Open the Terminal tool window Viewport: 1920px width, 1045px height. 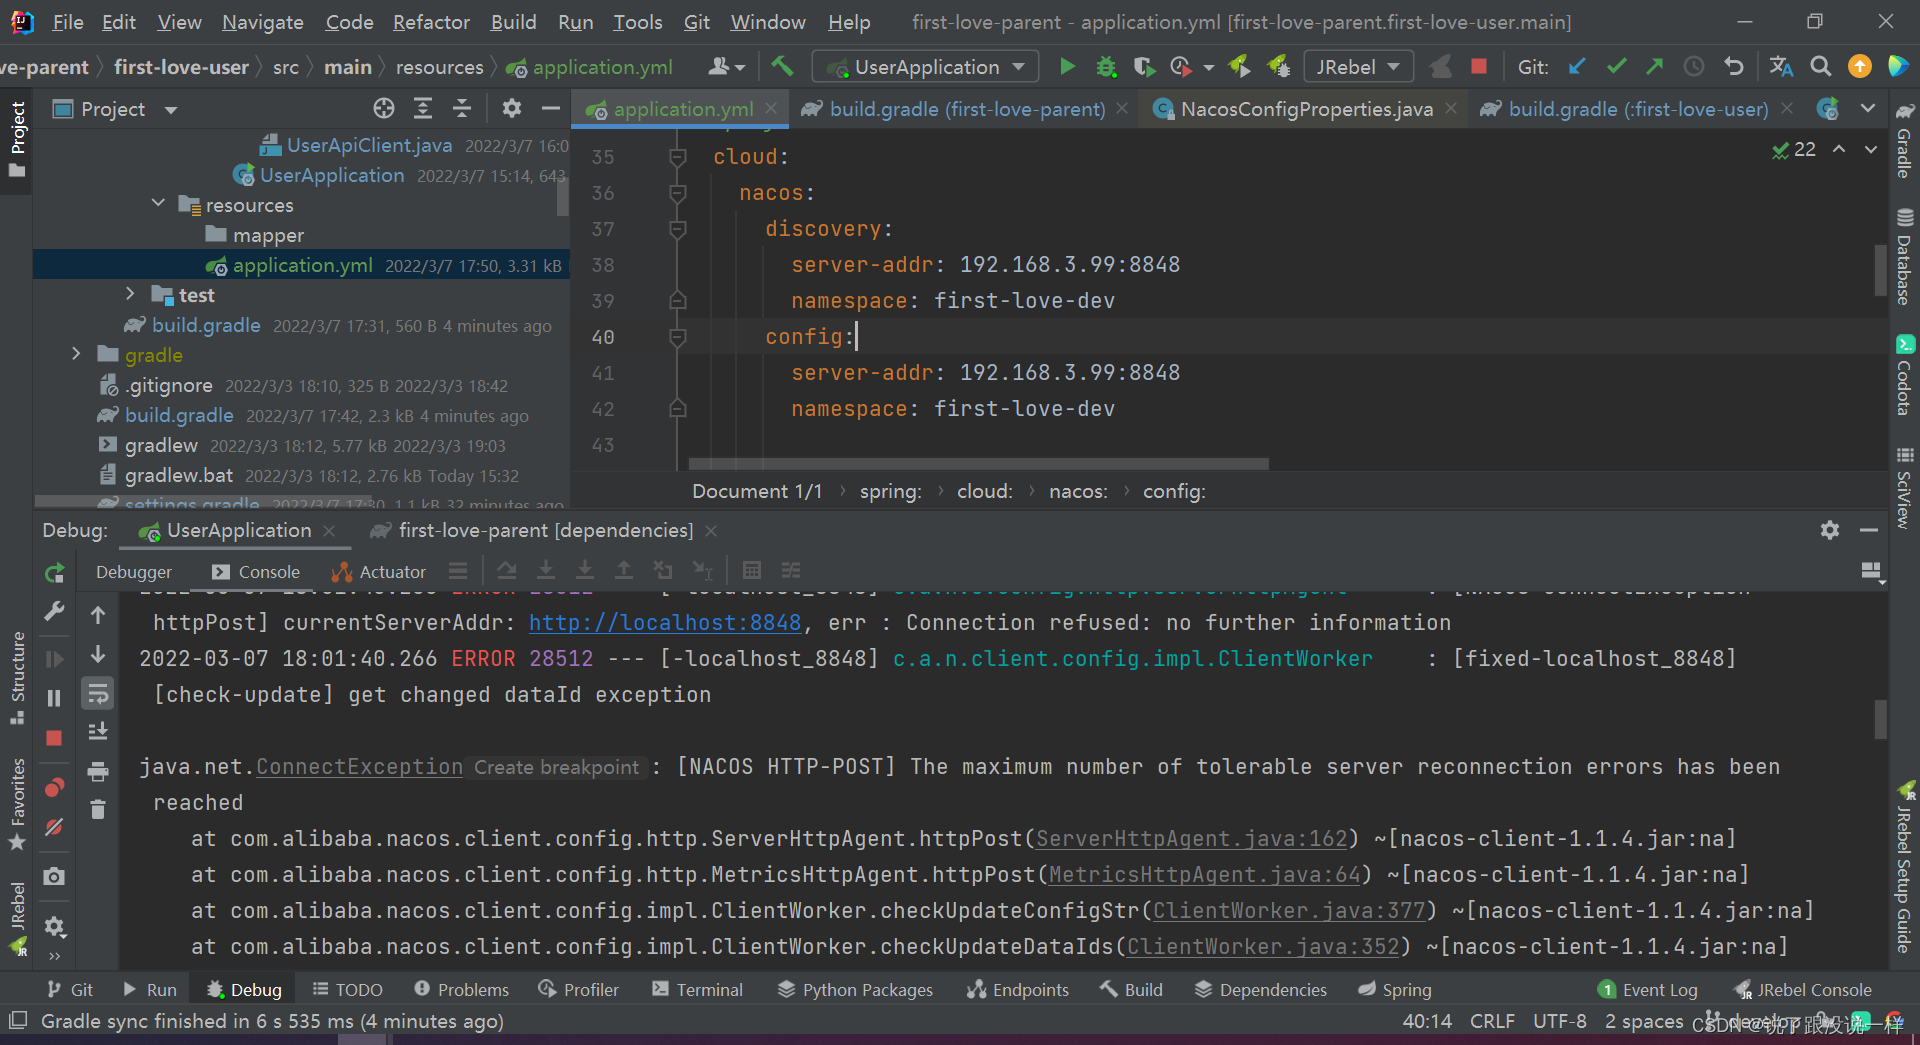[x=697, y=989]
